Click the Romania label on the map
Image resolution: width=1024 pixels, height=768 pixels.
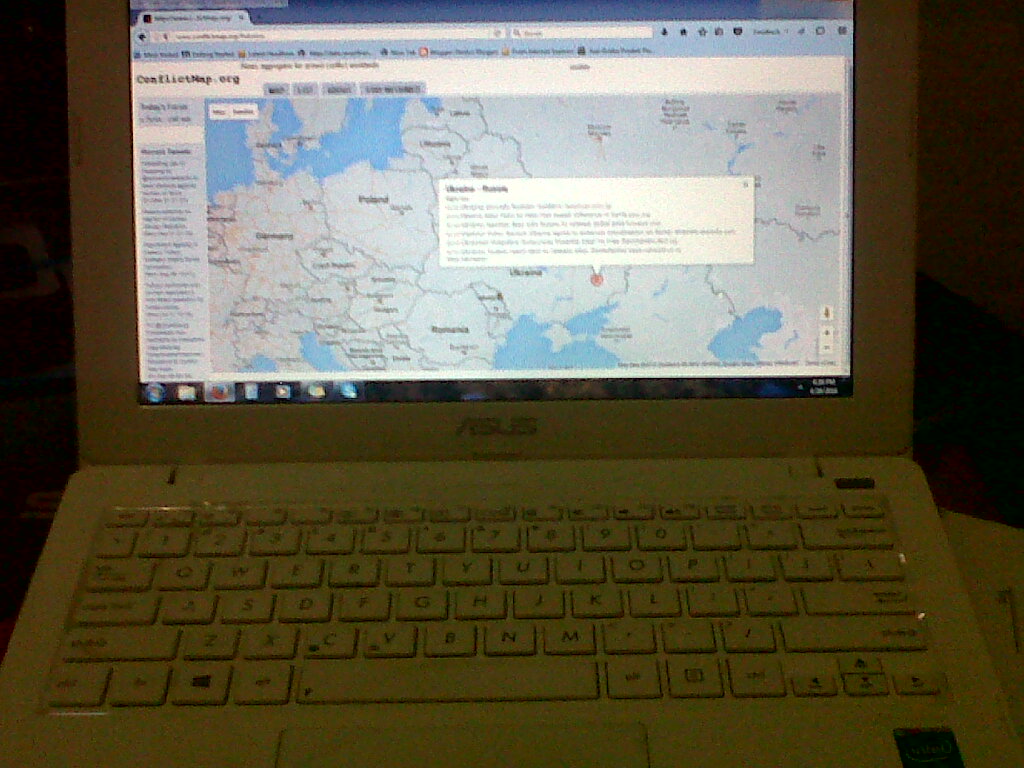[x=451, y=329]
